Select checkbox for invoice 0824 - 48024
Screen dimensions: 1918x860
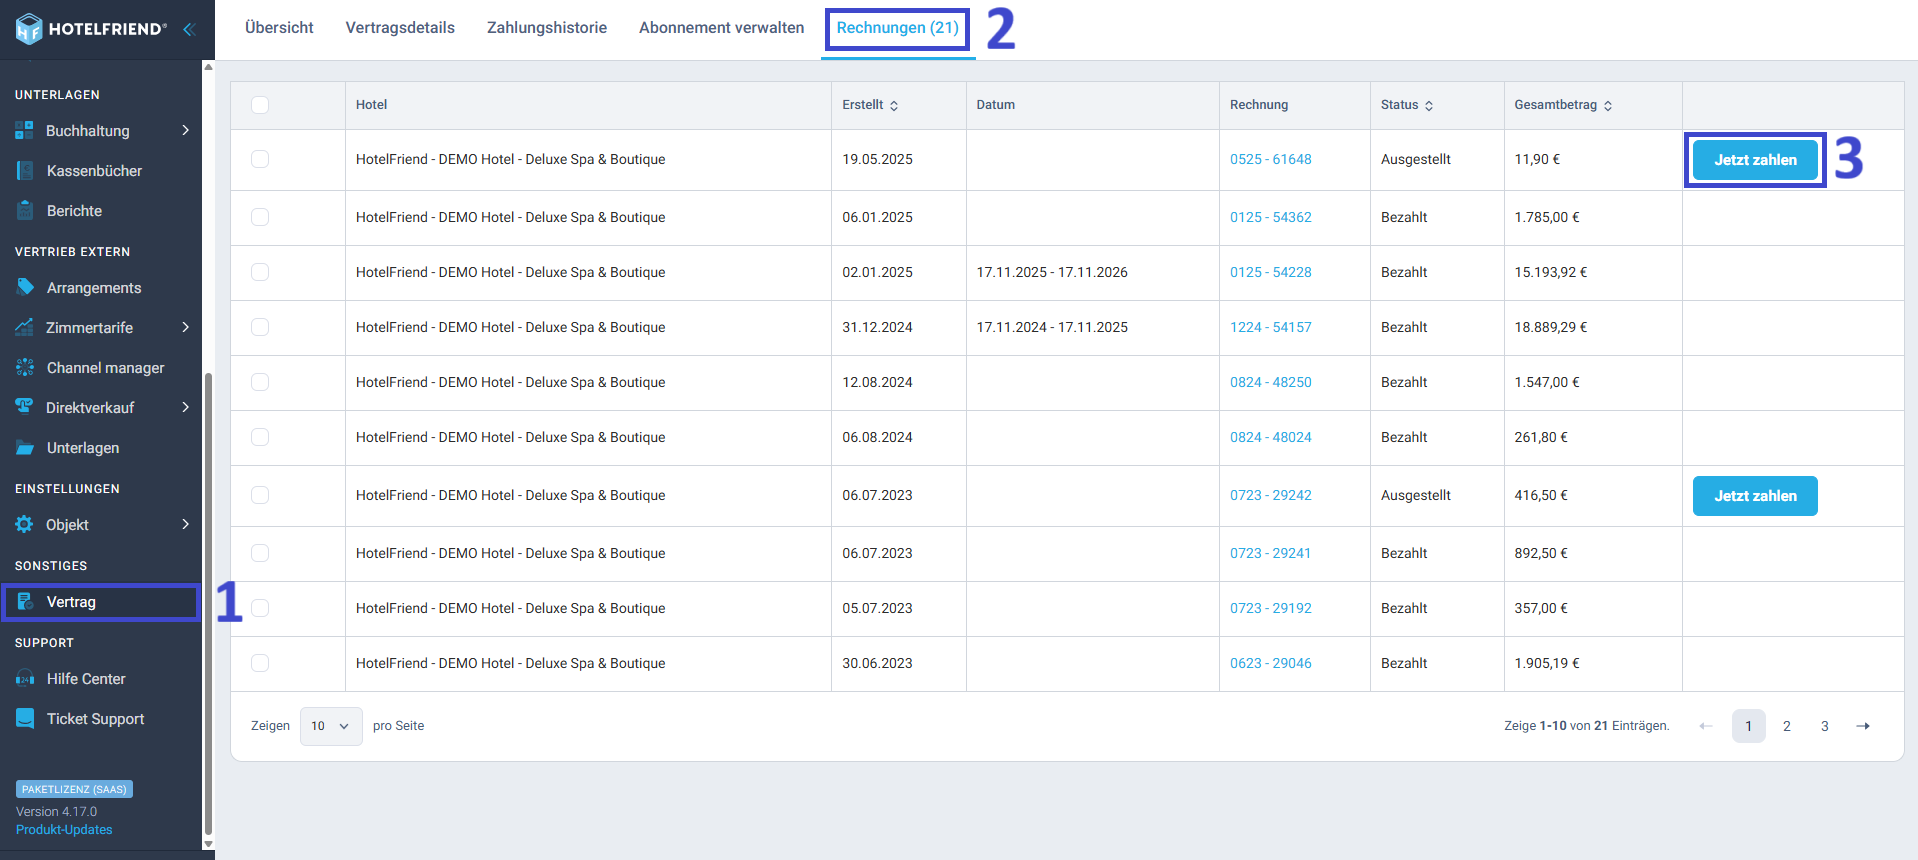(x=260, y=437)
